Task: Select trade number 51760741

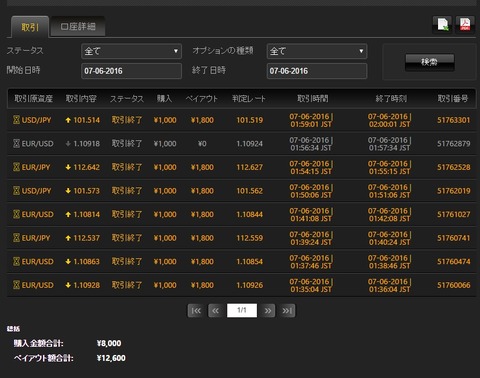Action: pyautogui.click(x=454, y=238)
